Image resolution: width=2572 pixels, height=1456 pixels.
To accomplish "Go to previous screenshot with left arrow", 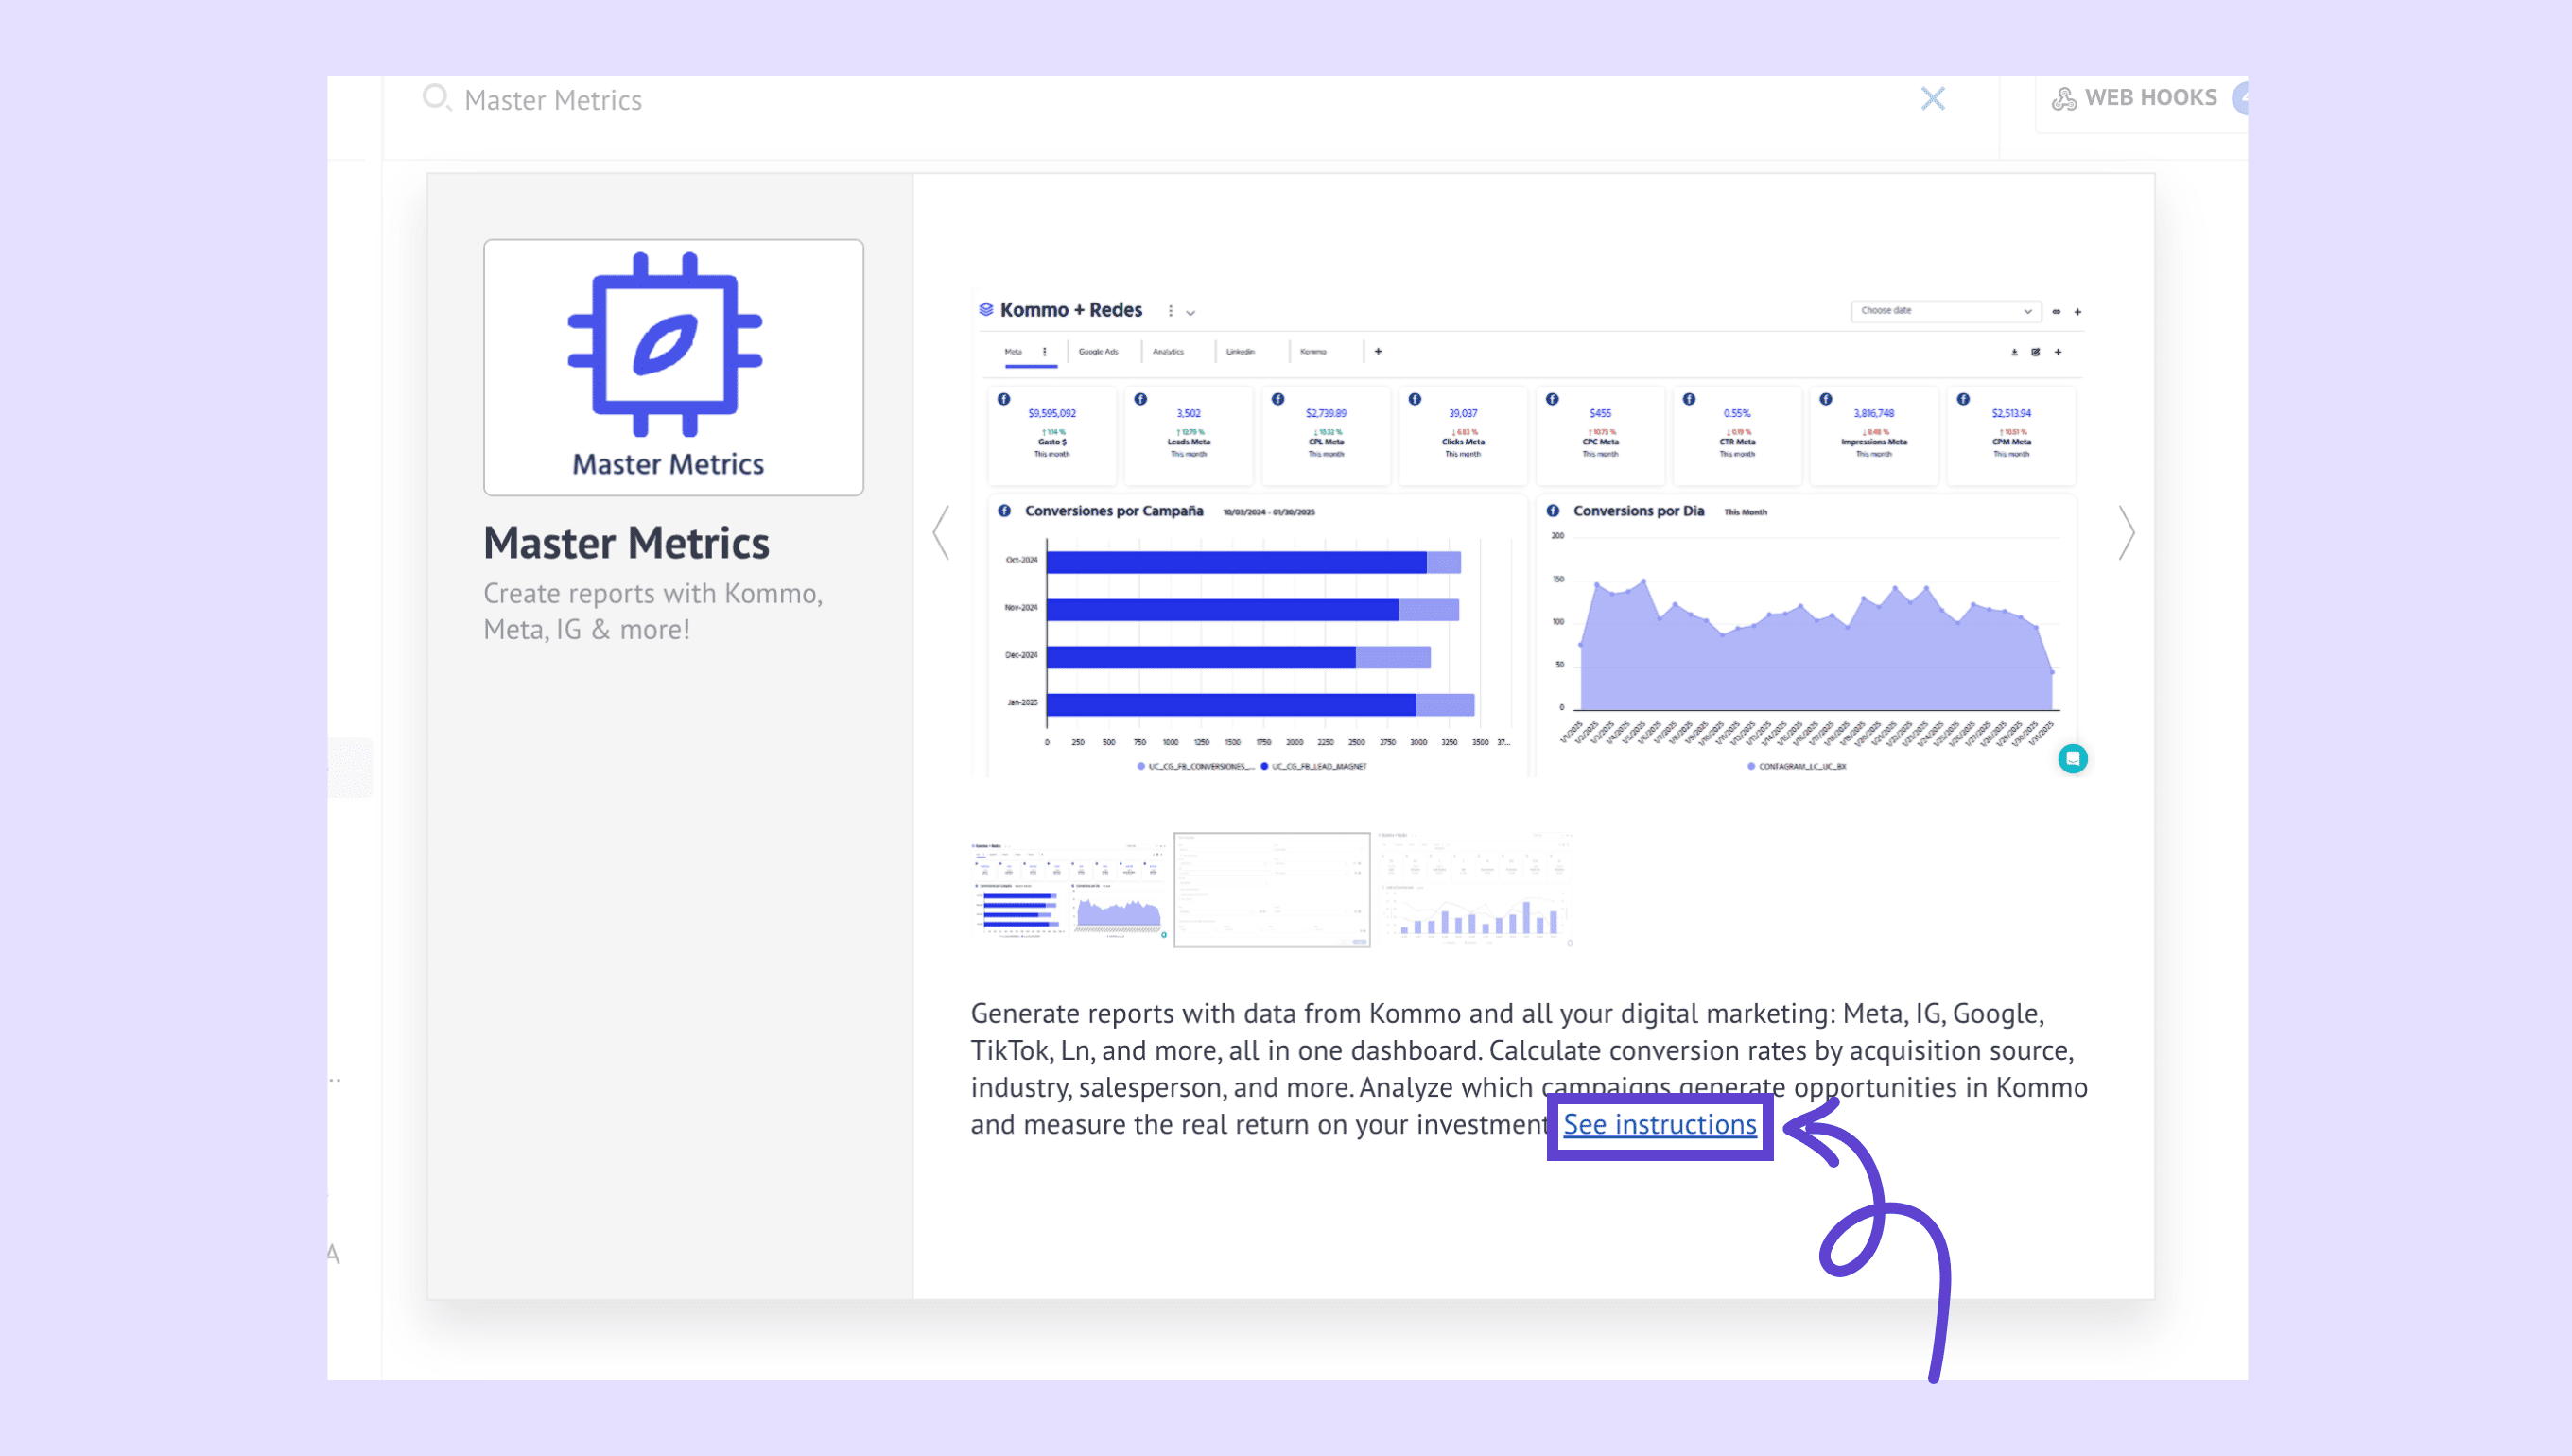I will pyautogui.click(x=941, y=532).
